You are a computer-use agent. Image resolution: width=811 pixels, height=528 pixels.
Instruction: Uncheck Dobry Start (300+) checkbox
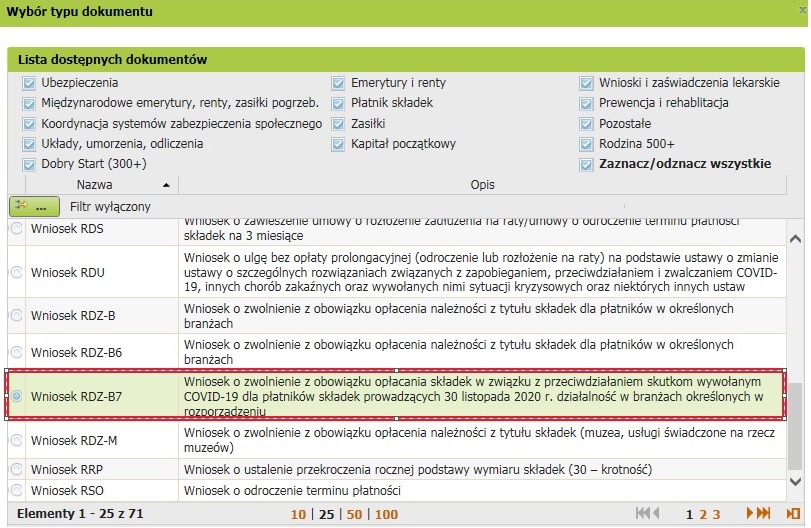[29, 164]
